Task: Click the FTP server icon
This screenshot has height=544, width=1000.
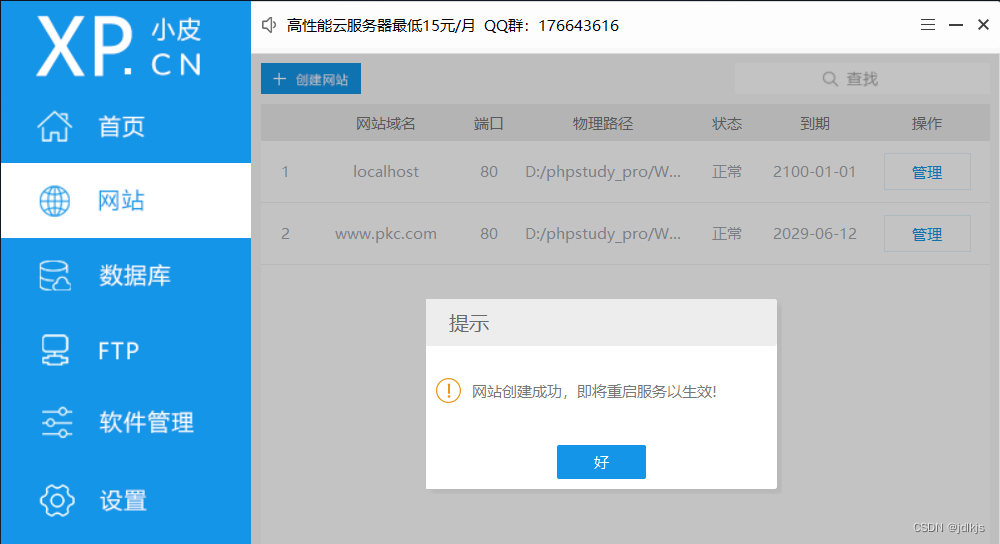Action: 55,350
